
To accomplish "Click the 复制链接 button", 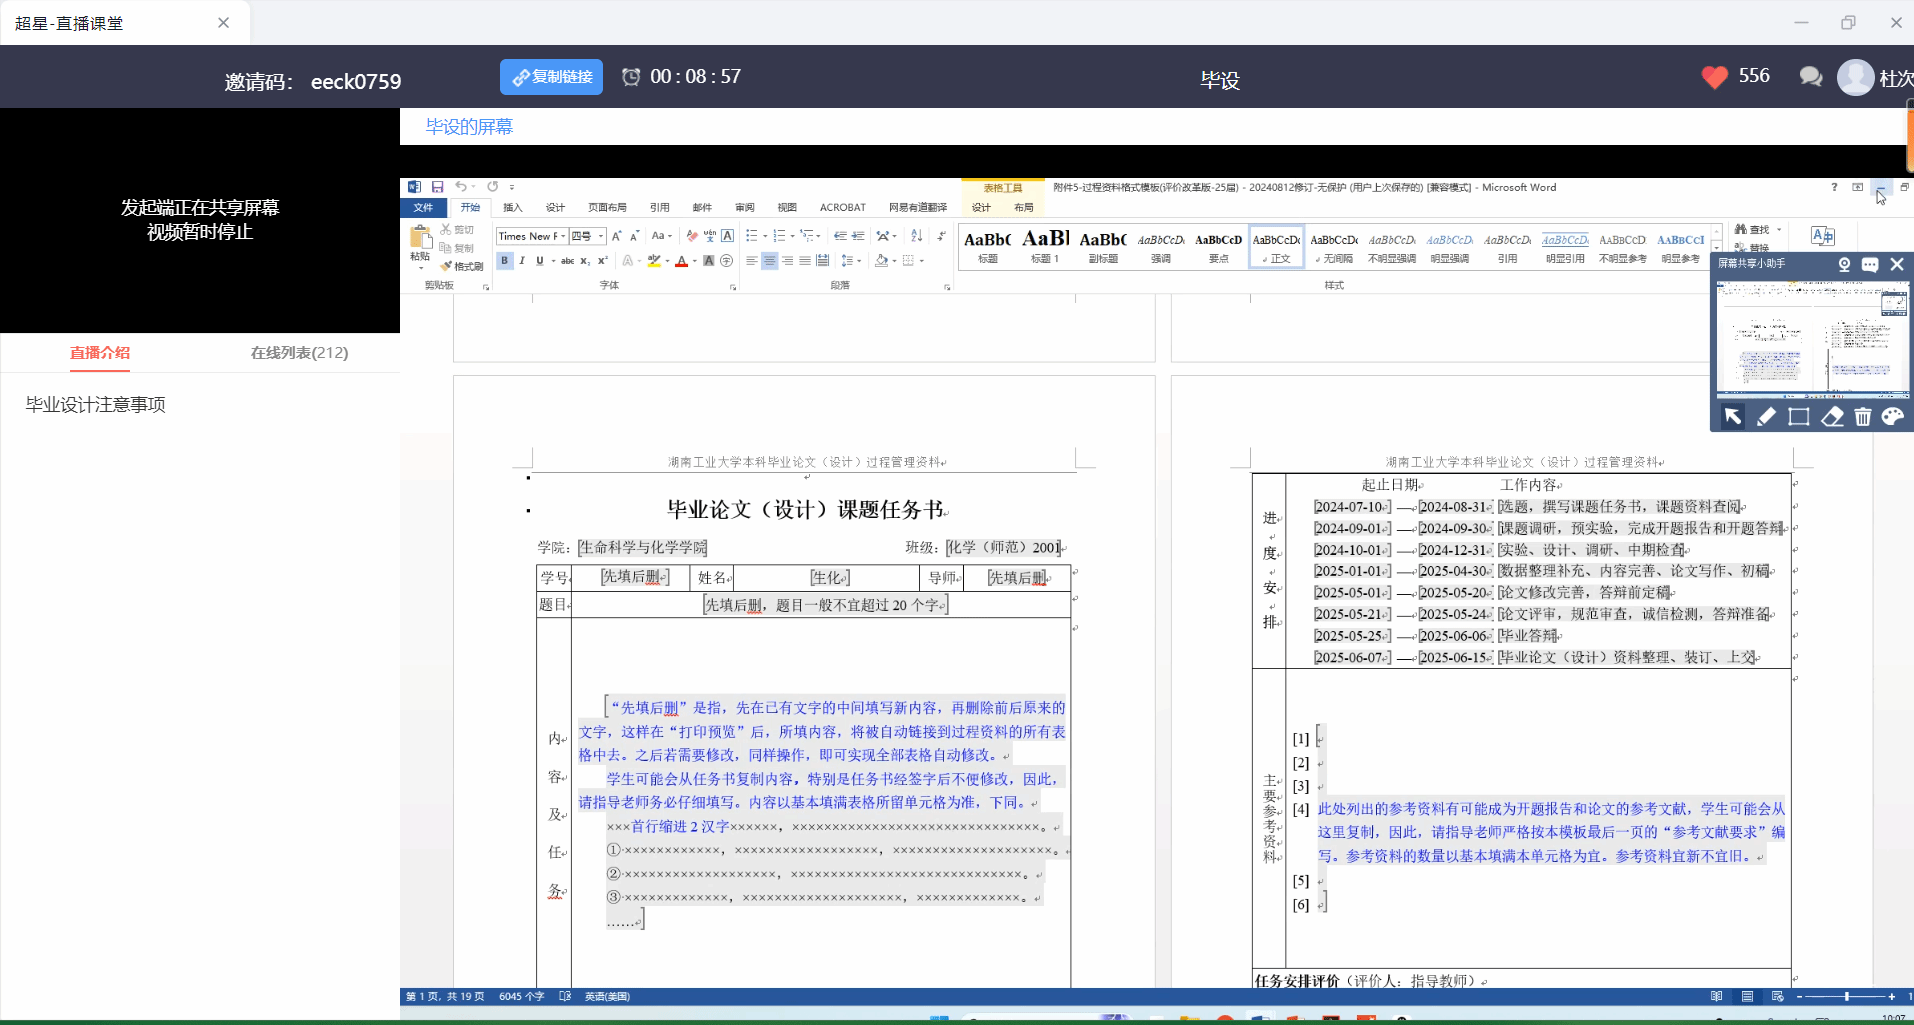I will pyautogui.click(x=551, y=77).
